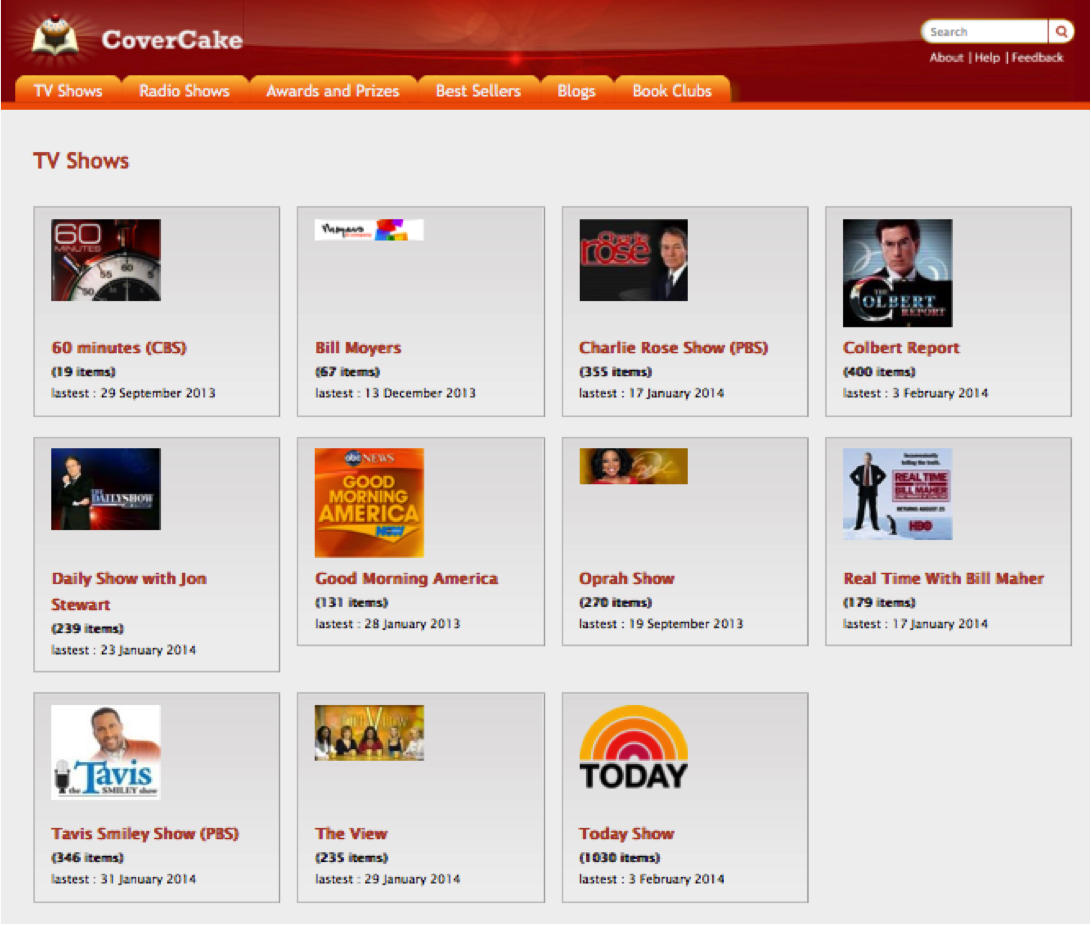Open the Book Clubs tab
This screenshot has height=925, width=1091.
click(x=672, y=90)
